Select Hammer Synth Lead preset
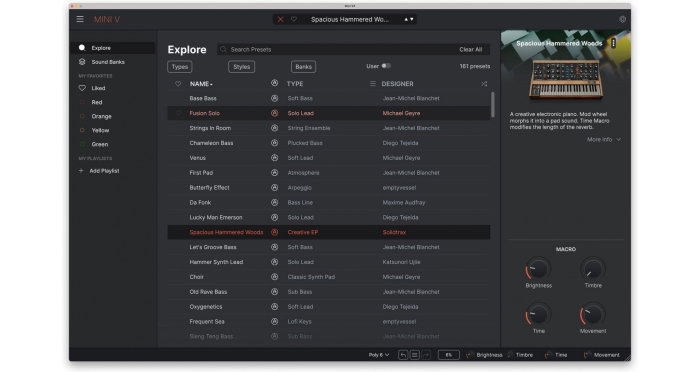 point(329,262)
